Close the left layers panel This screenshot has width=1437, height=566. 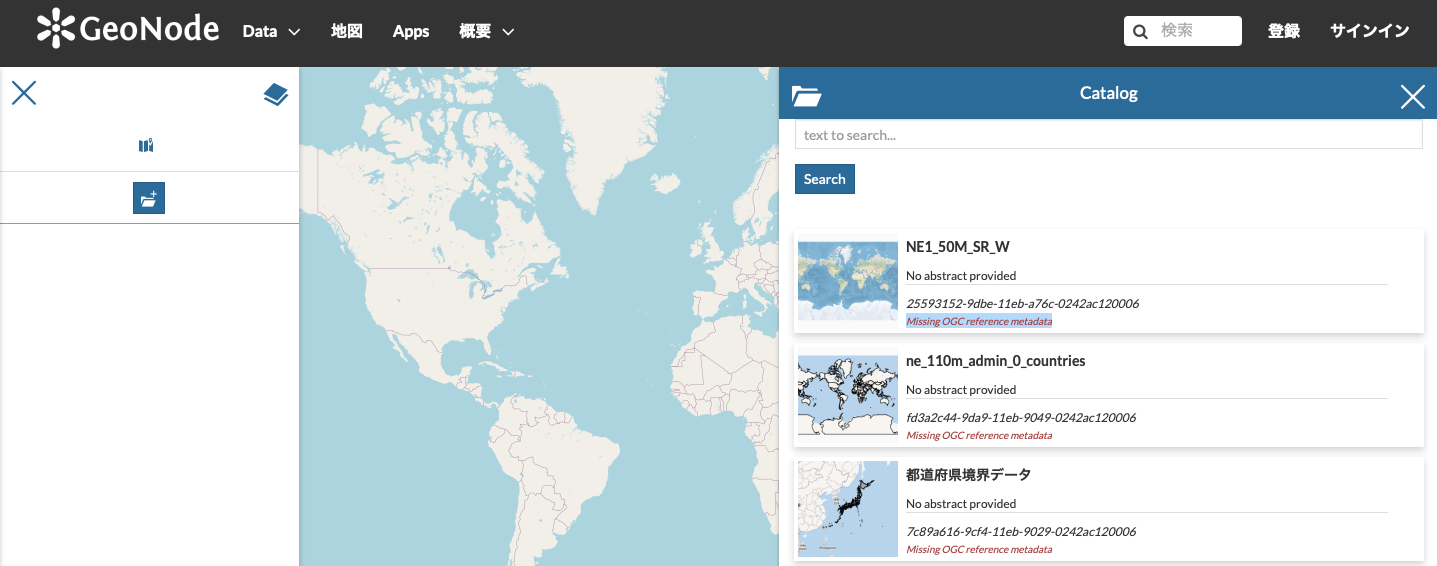coord(24,93)
